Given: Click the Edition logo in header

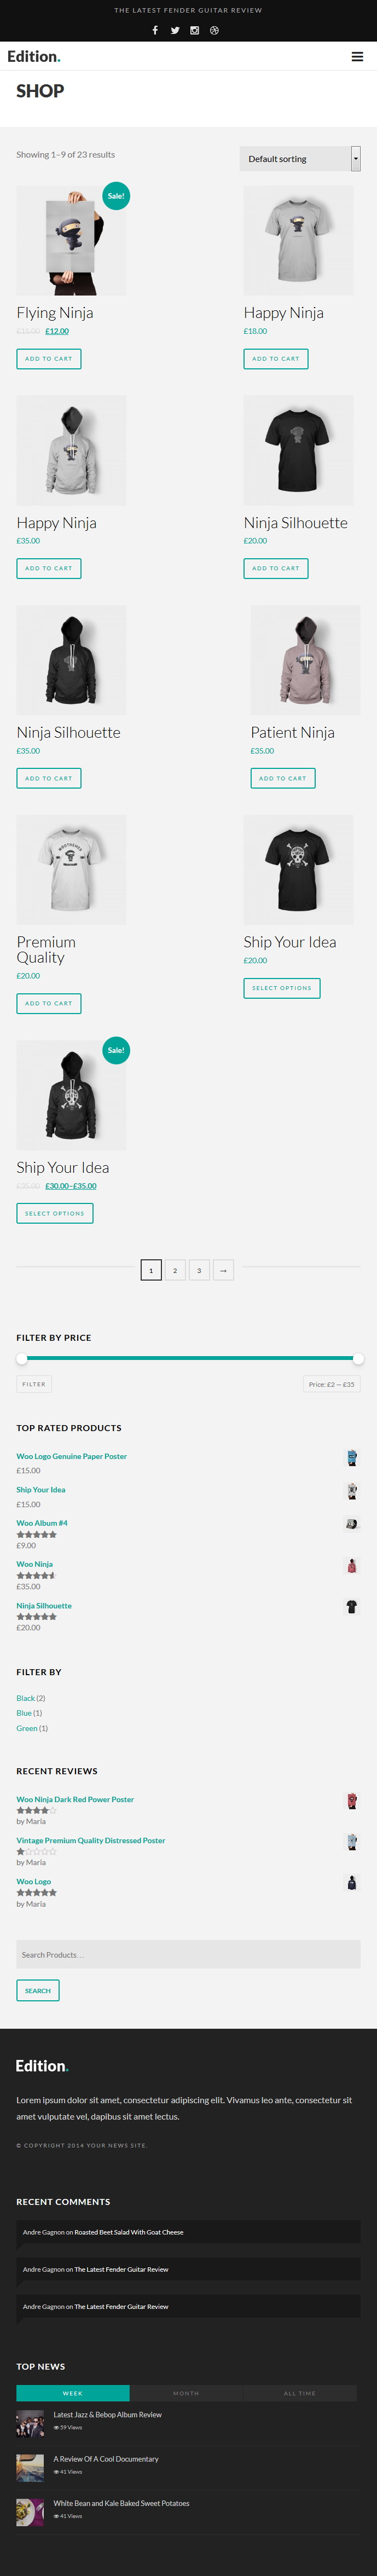Looking at the screenshot, I should click(x=34, y=56).
